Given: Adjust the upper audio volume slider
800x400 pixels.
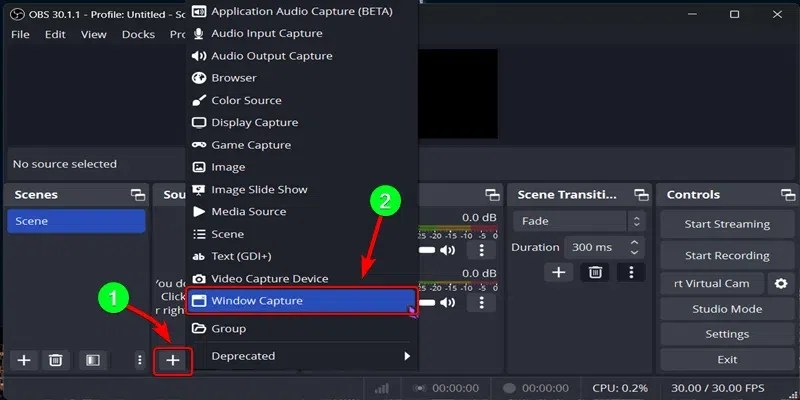Looking at the screenshot, I should coord(427,250).
